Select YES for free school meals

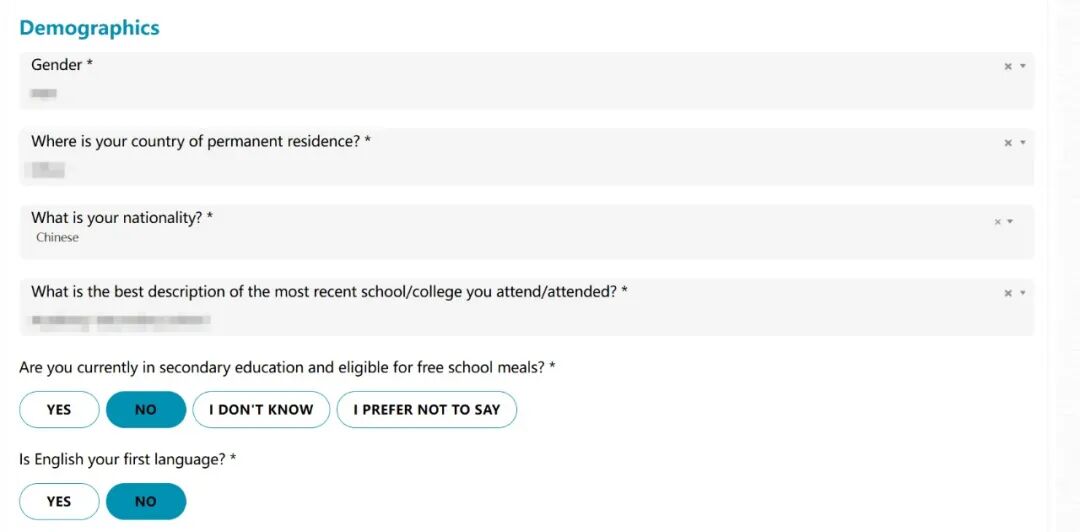point(59,409)
